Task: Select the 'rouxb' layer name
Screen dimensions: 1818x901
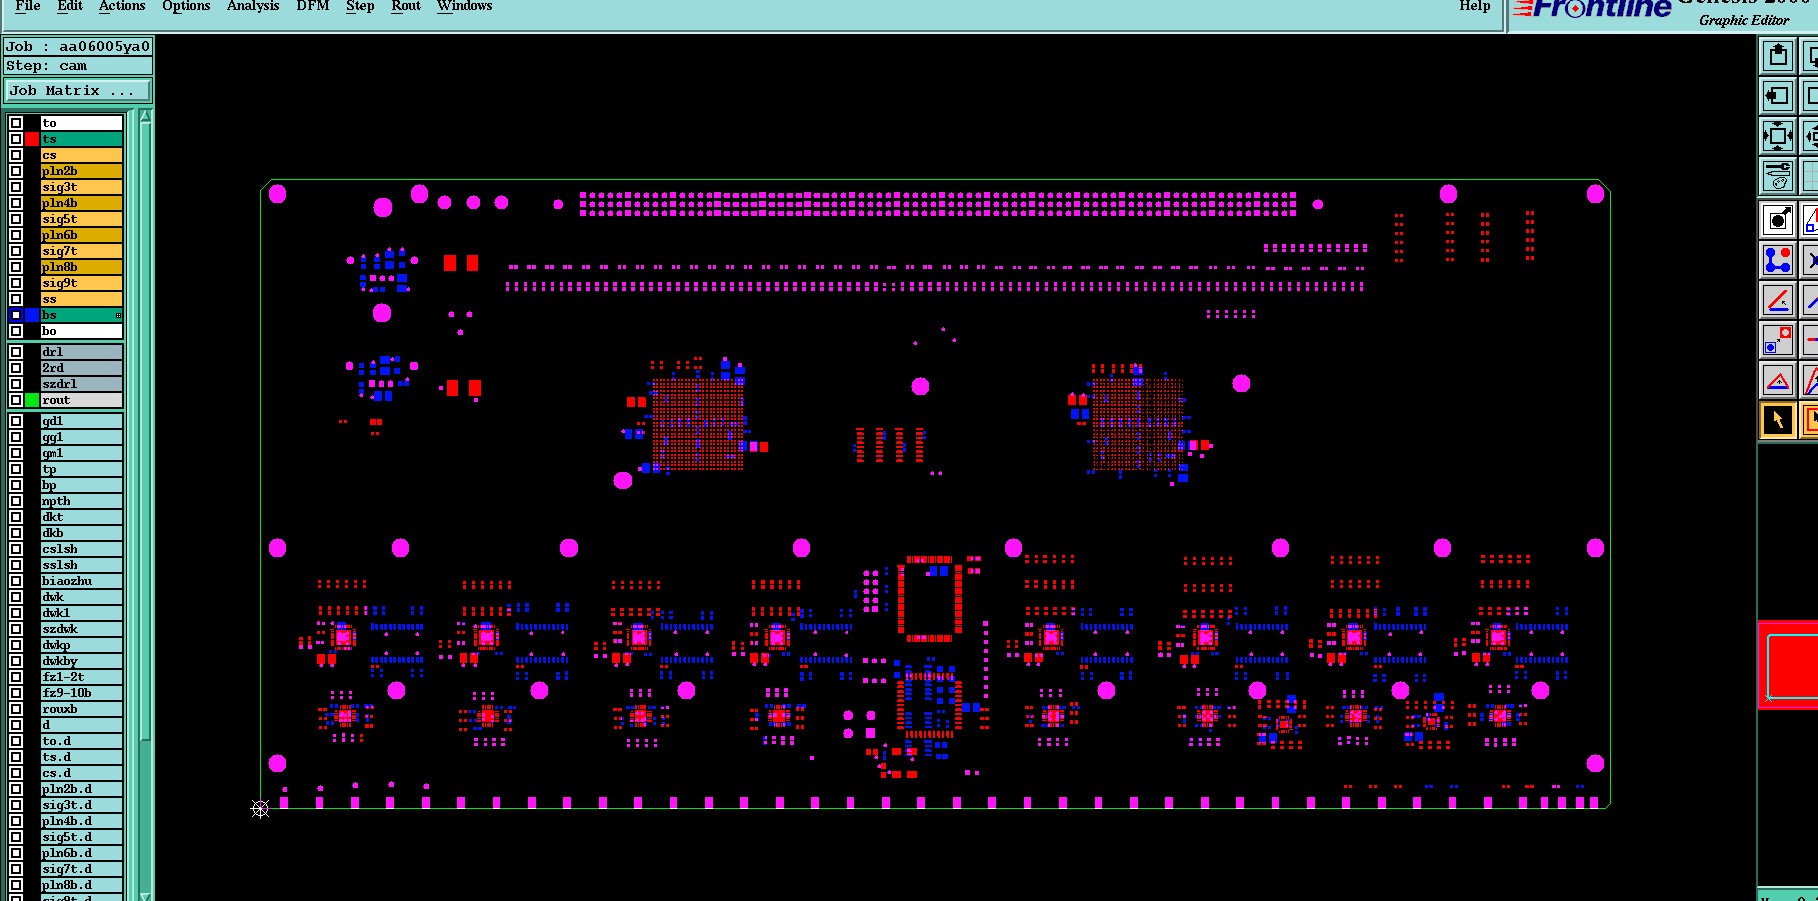Action: point(81,709)
